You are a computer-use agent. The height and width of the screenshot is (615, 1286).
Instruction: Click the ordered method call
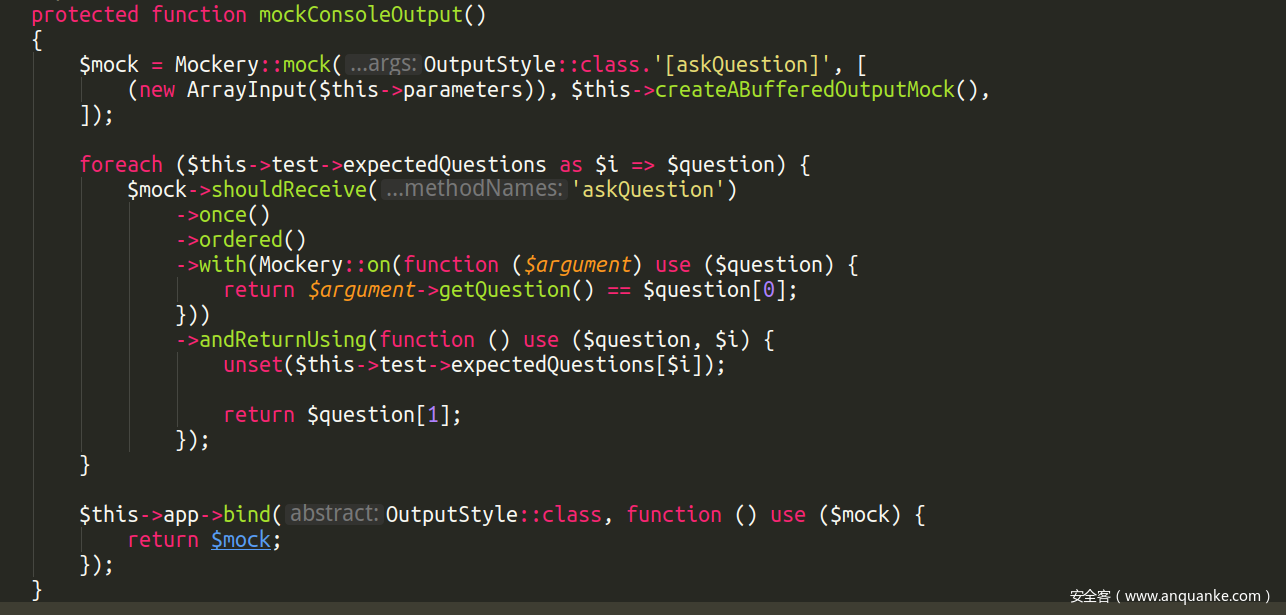point(240,240)
